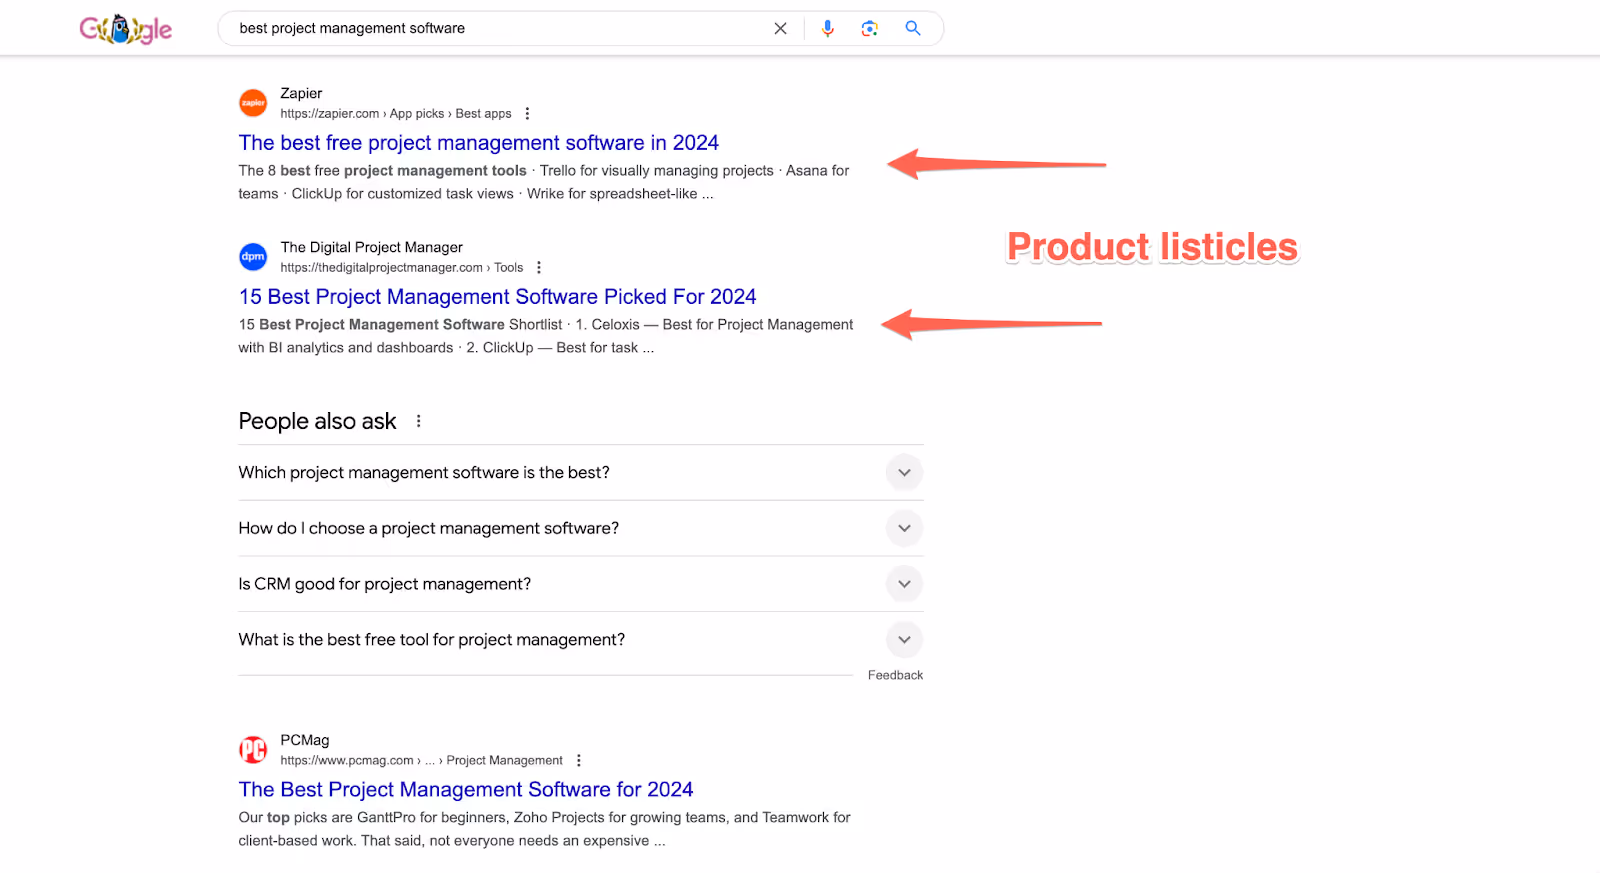Click the Zapier favicon
This screenshot has height=873, width=1600.
(x=253, y=102)
